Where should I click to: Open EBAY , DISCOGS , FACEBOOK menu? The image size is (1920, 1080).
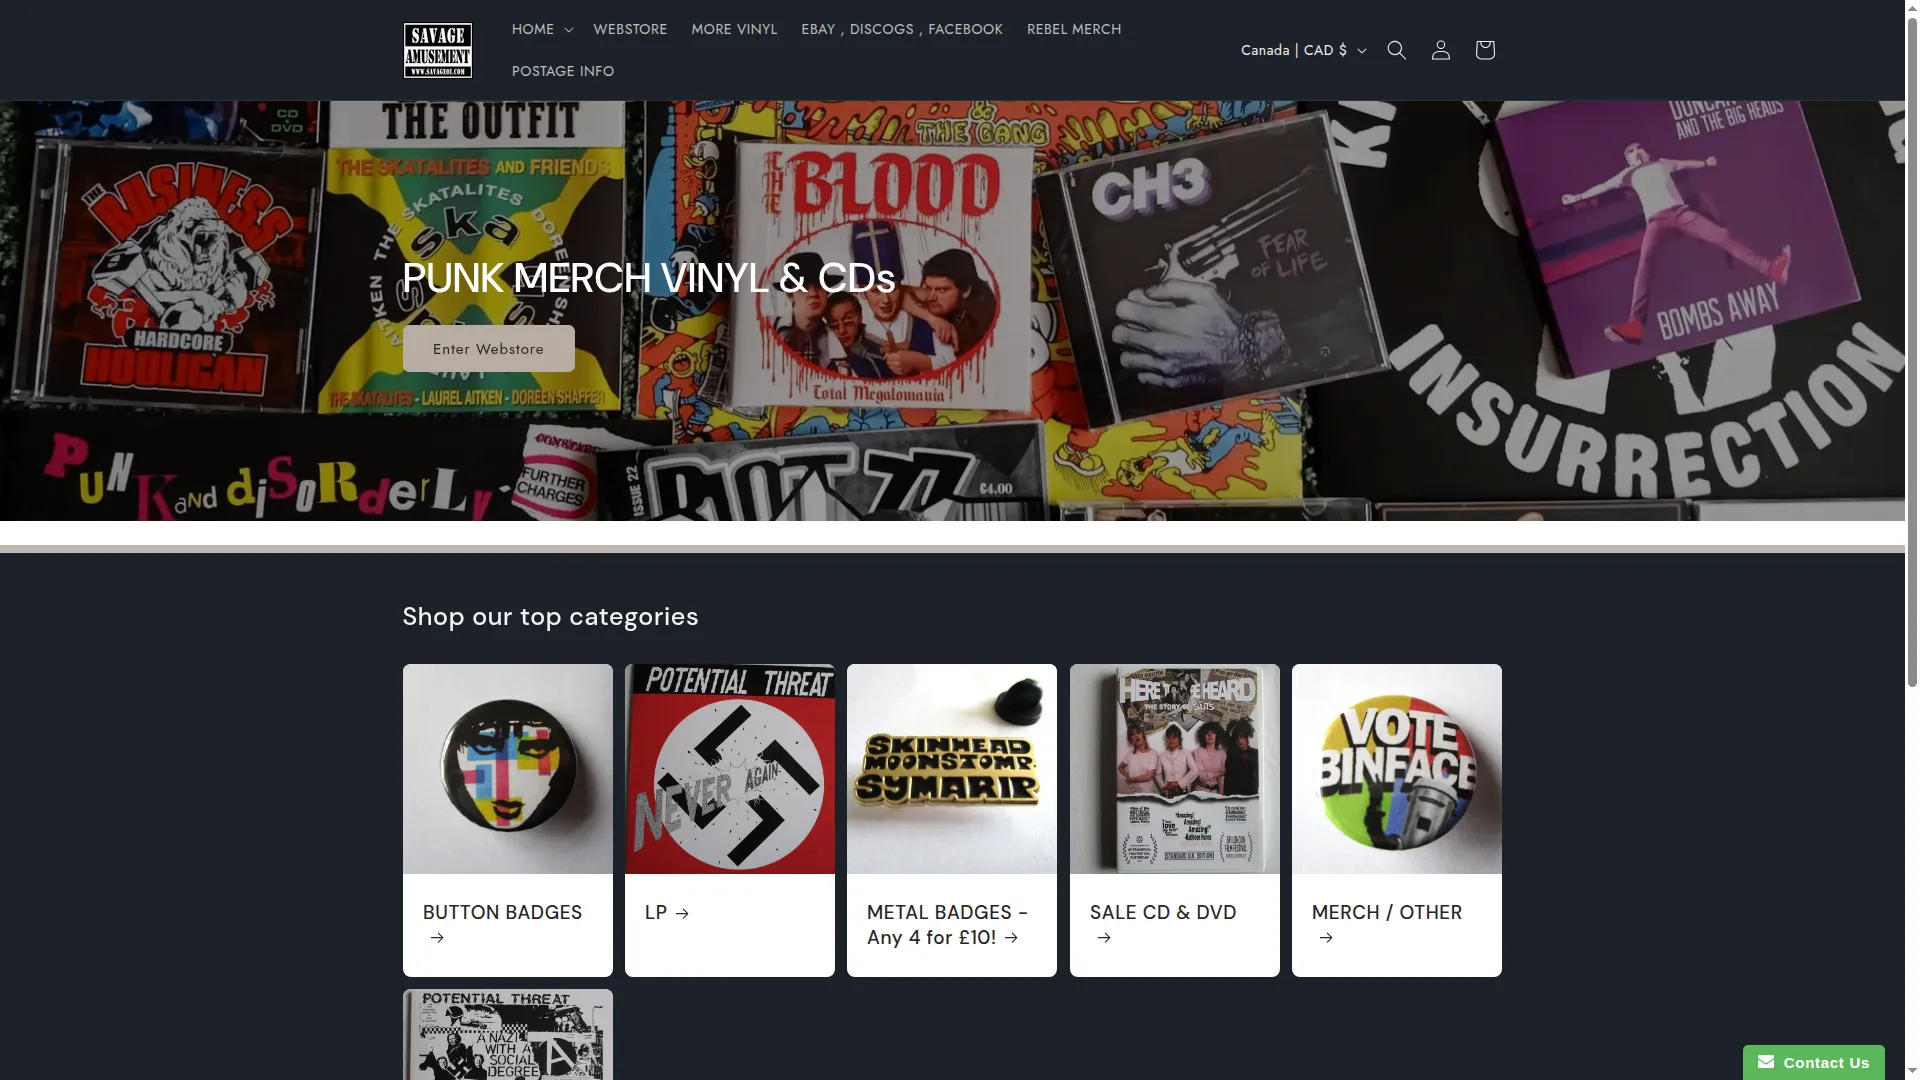point(901,29)
